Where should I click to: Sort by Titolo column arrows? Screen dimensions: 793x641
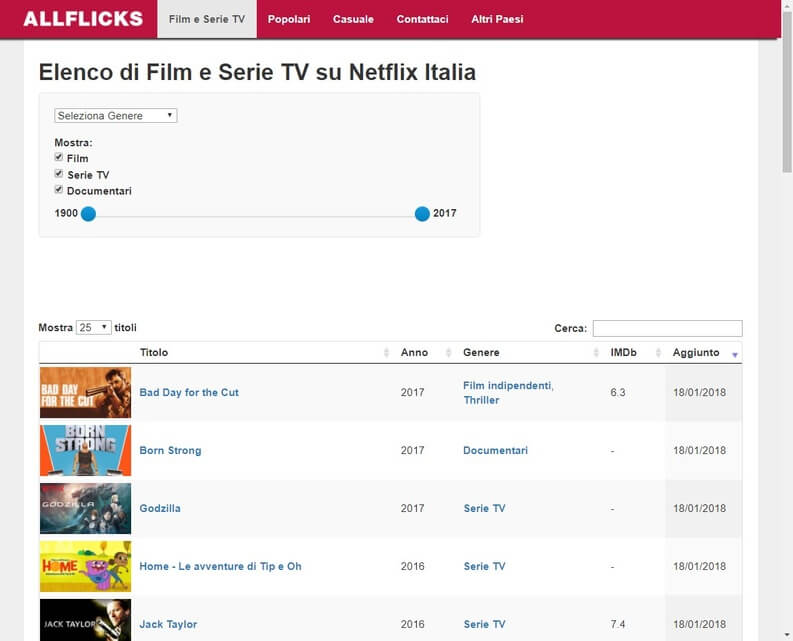pyautogui.click(x=386, y=353)
